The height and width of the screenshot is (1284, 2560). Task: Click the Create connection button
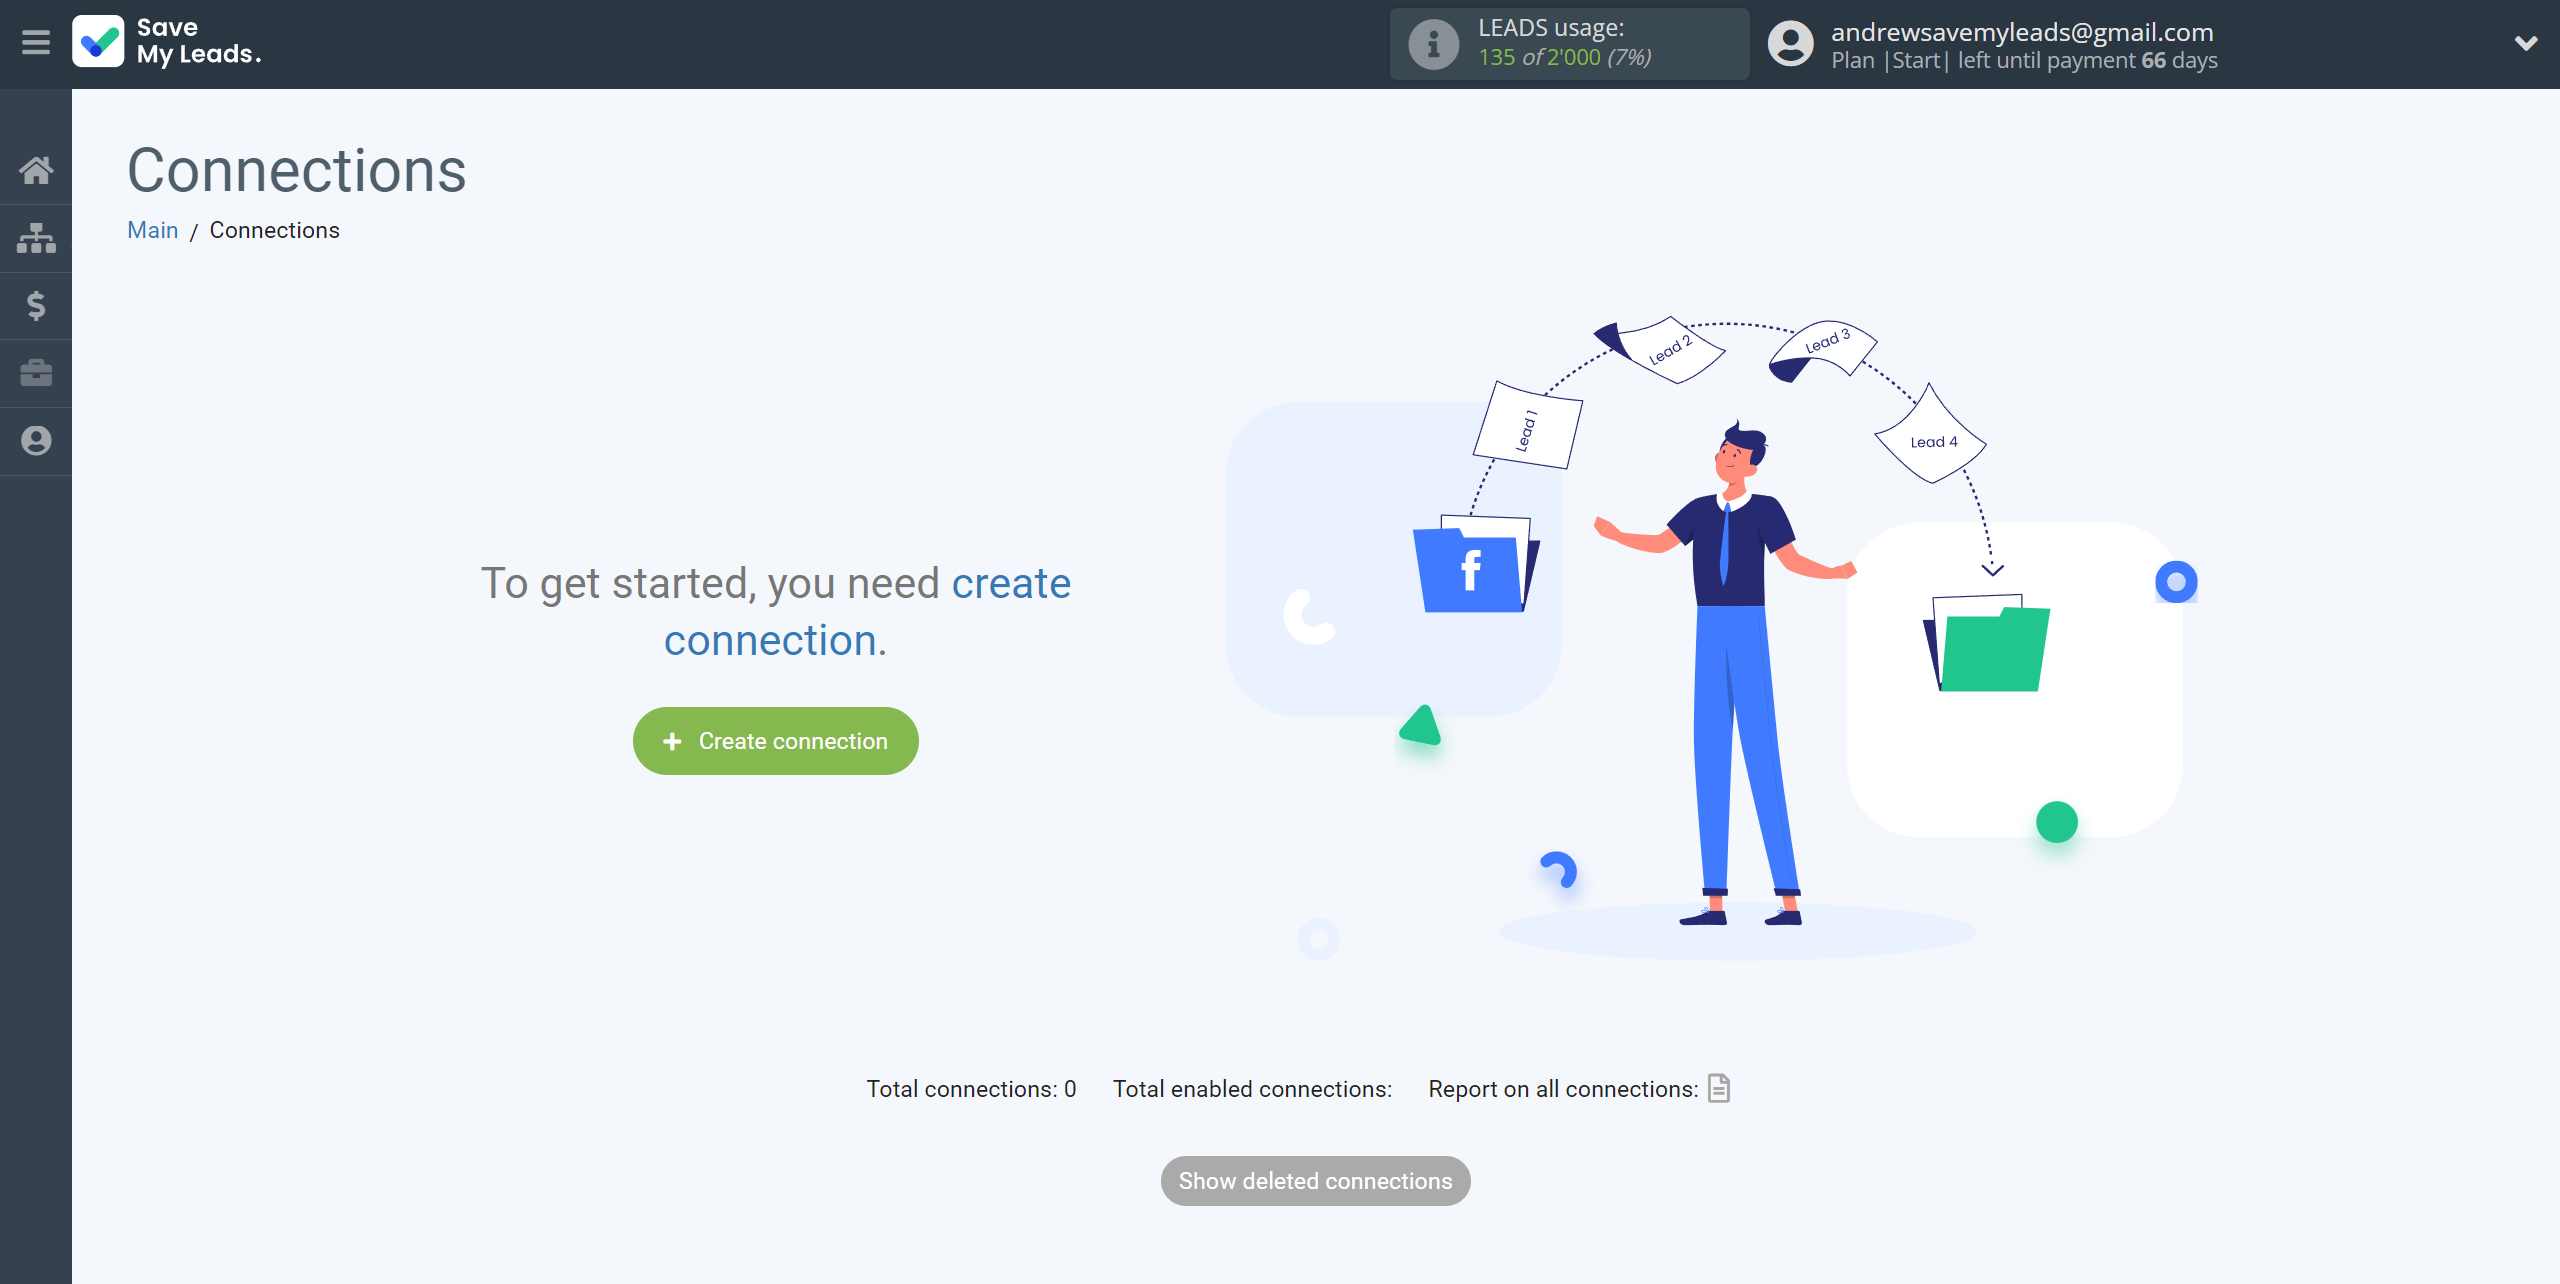coord(776,740)
